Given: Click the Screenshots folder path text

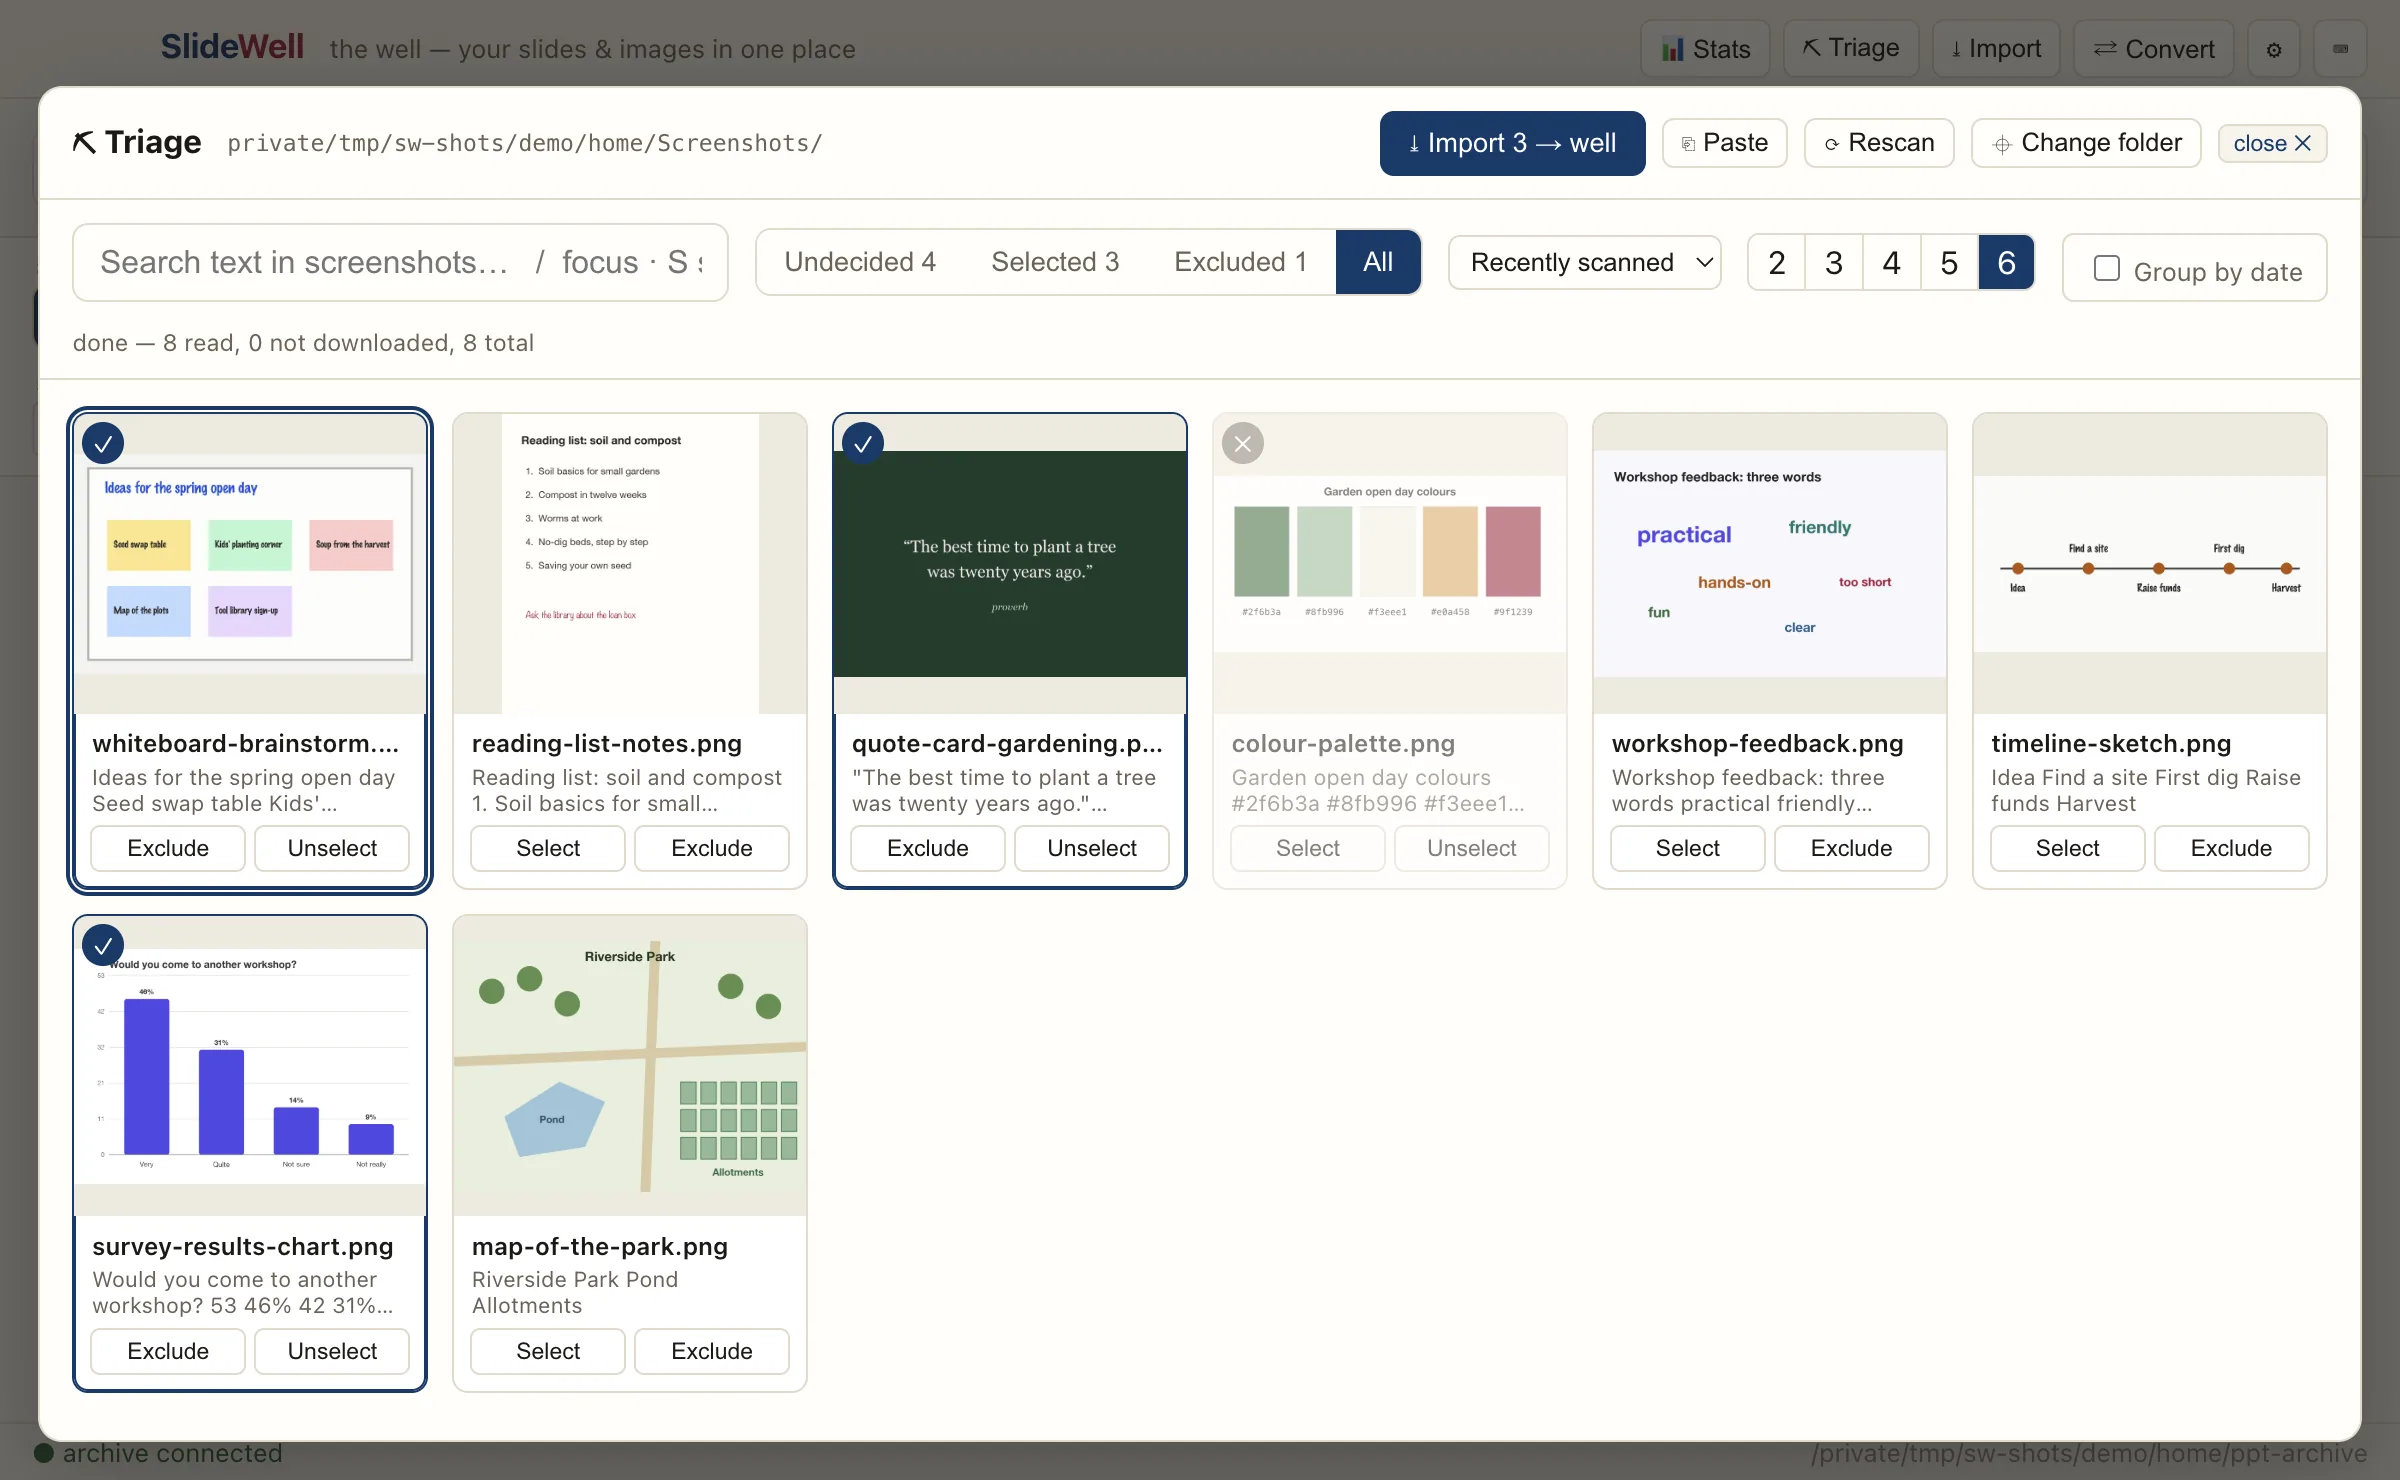Looking at the screenshot, I should coord(525,143).
